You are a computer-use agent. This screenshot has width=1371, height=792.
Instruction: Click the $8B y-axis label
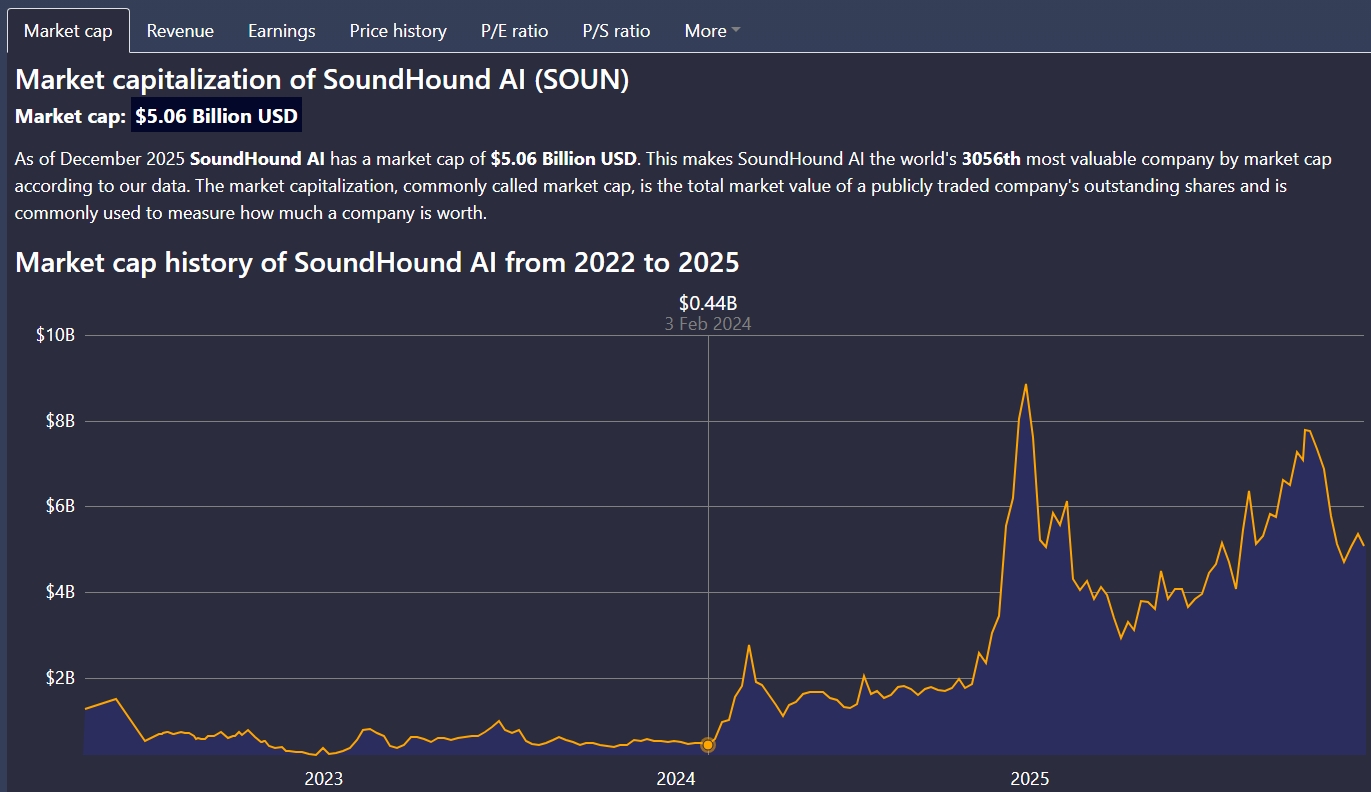point(60,421)
